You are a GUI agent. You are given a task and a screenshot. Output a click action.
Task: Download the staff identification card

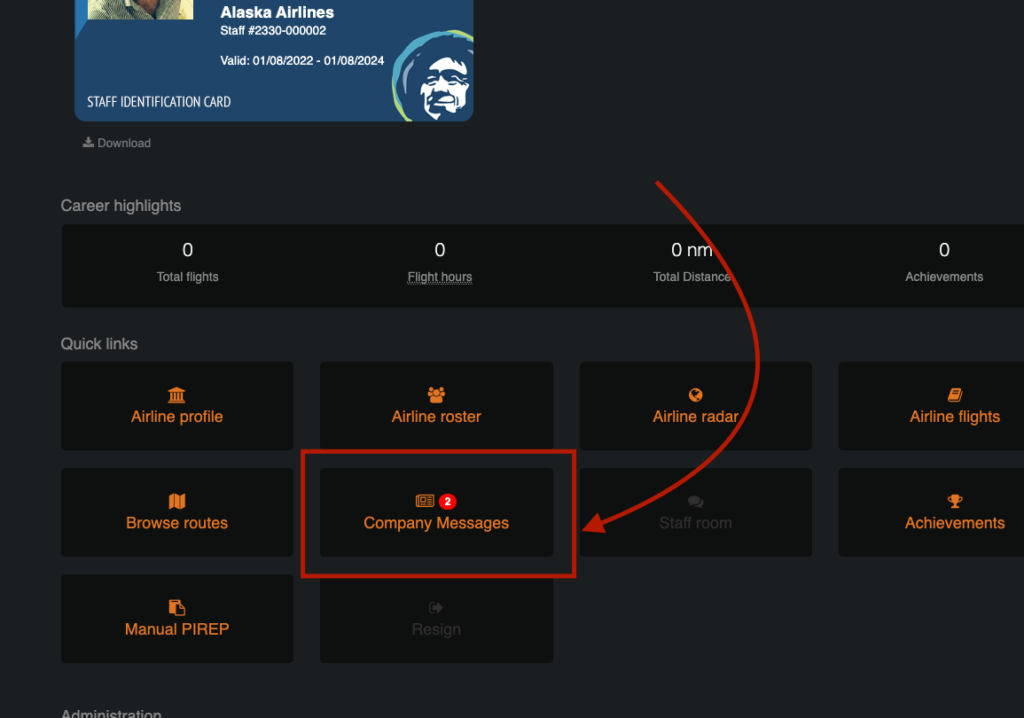[117, 143]
